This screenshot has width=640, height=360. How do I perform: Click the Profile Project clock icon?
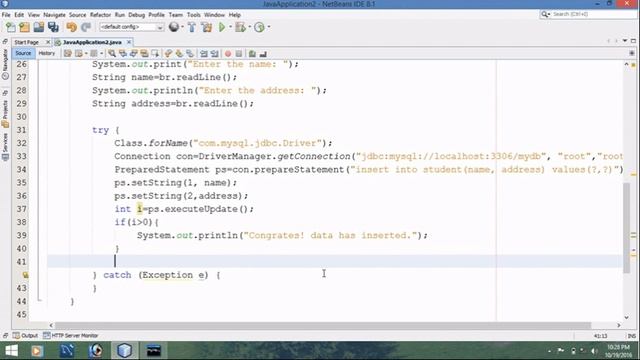click(259, 27)
